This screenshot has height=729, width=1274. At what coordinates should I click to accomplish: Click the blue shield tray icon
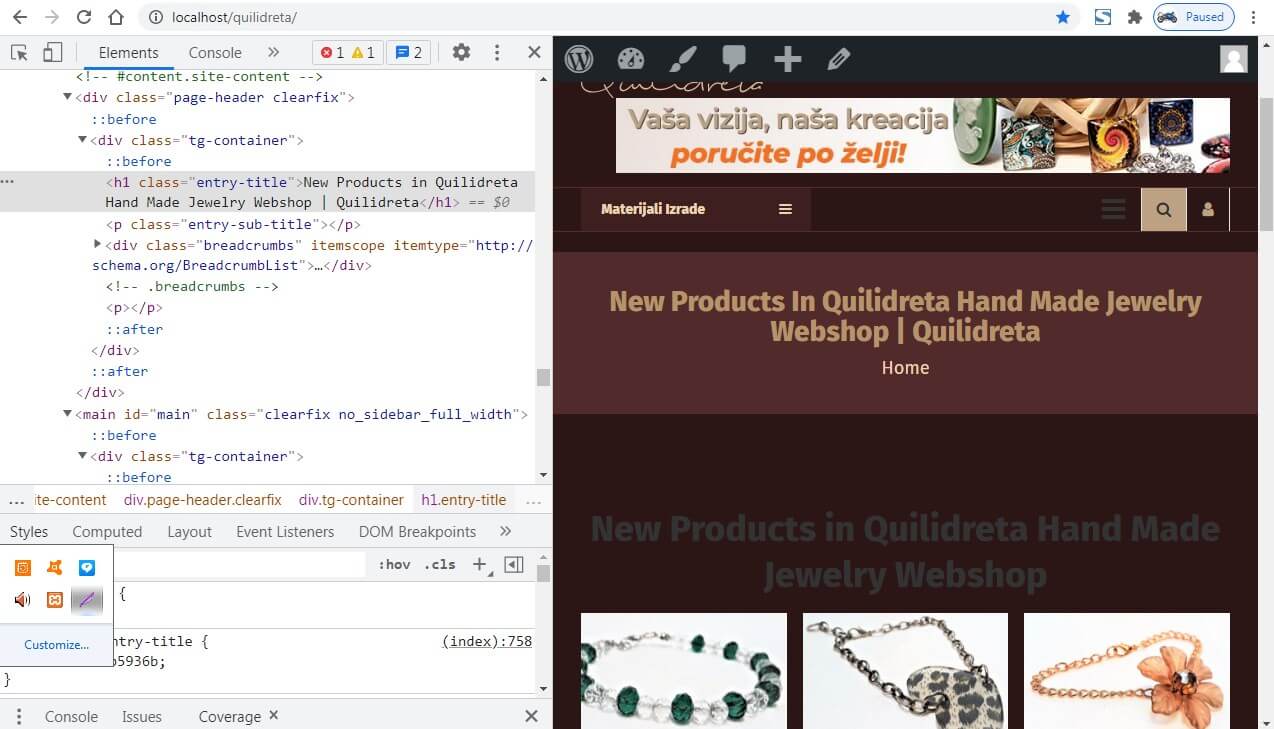(87, 568)
